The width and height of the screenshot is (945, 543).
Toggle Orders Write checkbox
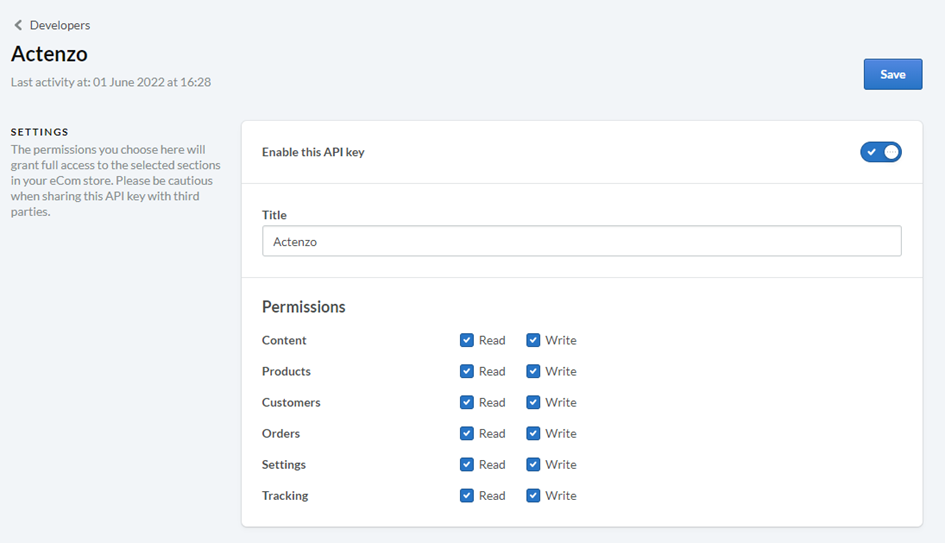tap(533, 433)
